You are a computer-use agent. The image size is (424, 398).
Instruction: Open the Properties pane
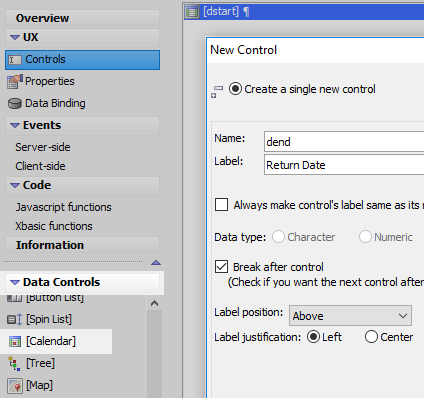coord(50,81)
